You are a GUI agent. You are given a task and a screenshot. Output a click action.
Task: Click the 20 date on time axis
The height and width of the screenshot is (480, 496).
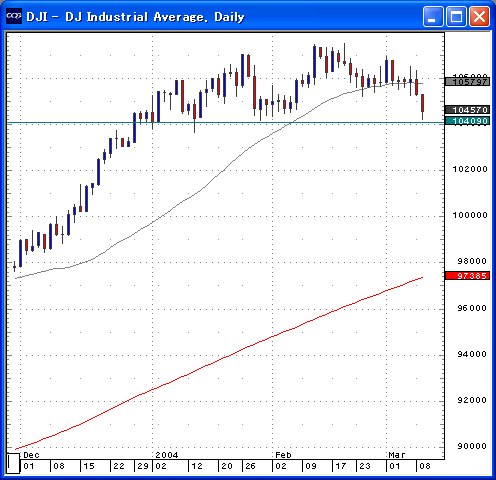[227, 466]
